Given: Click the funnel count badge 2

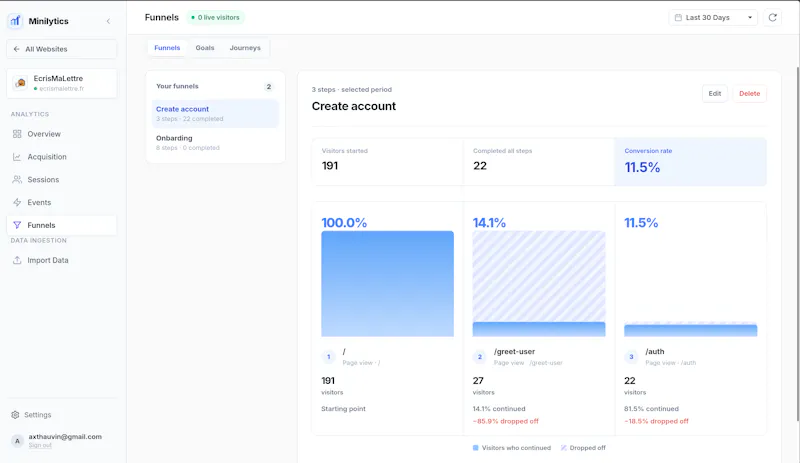Looking at the screenshot, I should click(269, 86).
